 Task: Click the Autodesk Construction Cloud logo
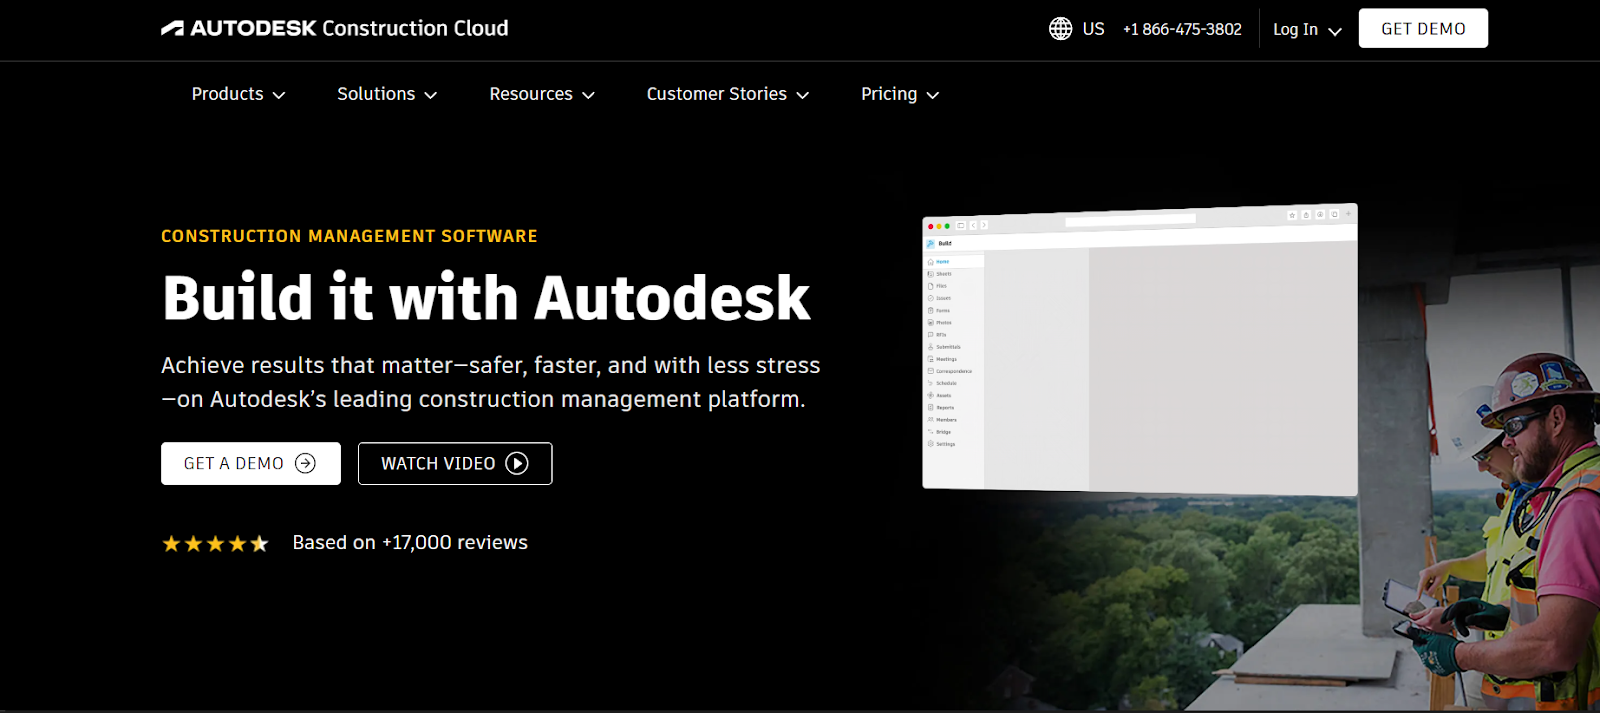334,28
